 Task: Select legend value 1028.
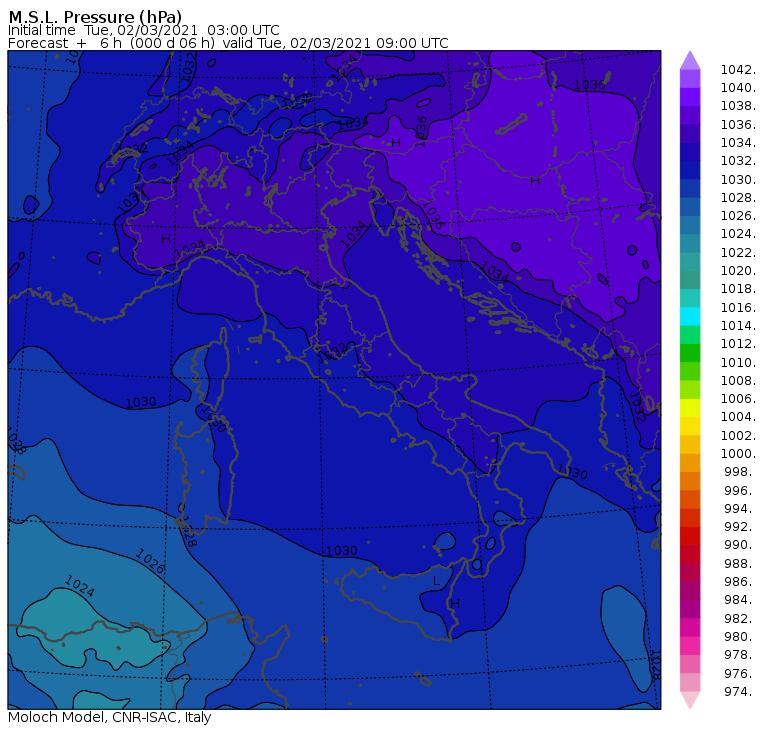(x=738, y=197)
